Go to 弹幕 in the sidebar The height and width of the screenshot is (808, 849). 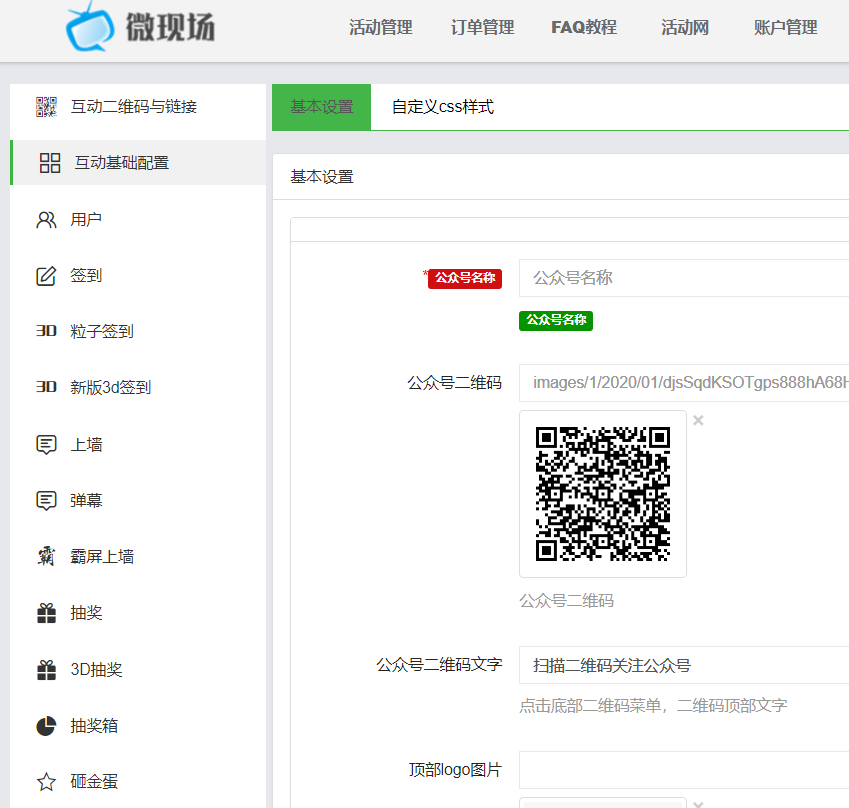tap(138, 500)
